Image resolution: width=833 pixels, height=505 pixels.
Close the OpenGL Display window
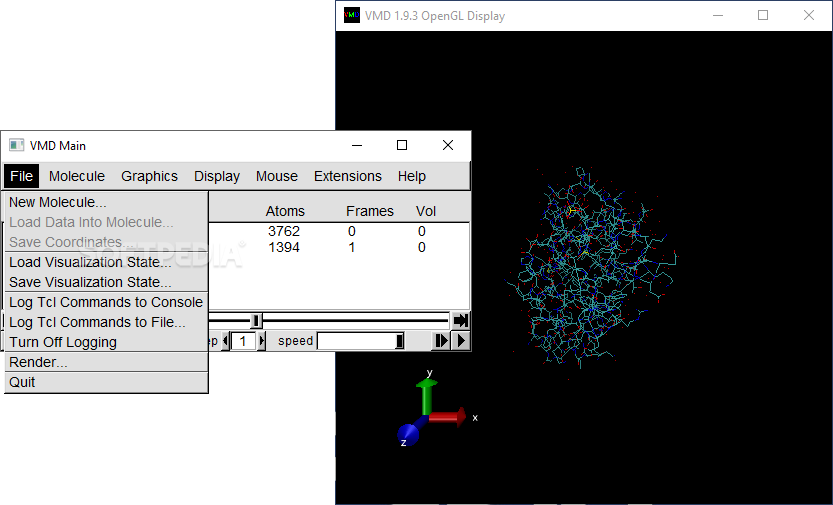pos(809,15)
